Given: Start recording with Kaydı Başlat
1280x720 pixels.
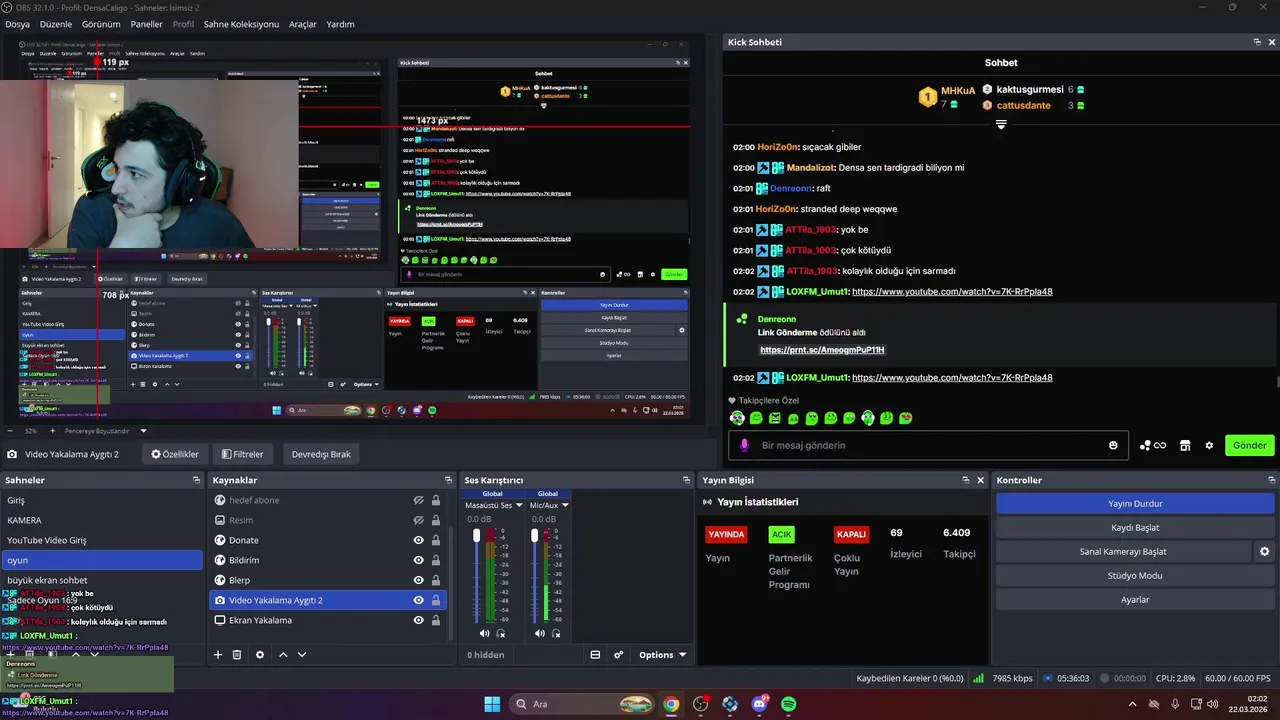Looking at the screenshot, I should [1135, 527].
